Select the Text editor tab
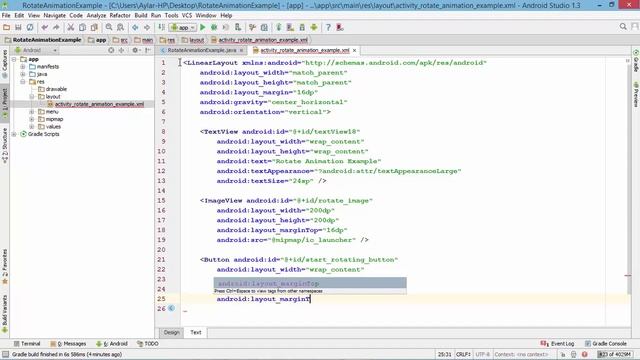The width and height of the screenshot is (640, 360). tap(196, 333)
